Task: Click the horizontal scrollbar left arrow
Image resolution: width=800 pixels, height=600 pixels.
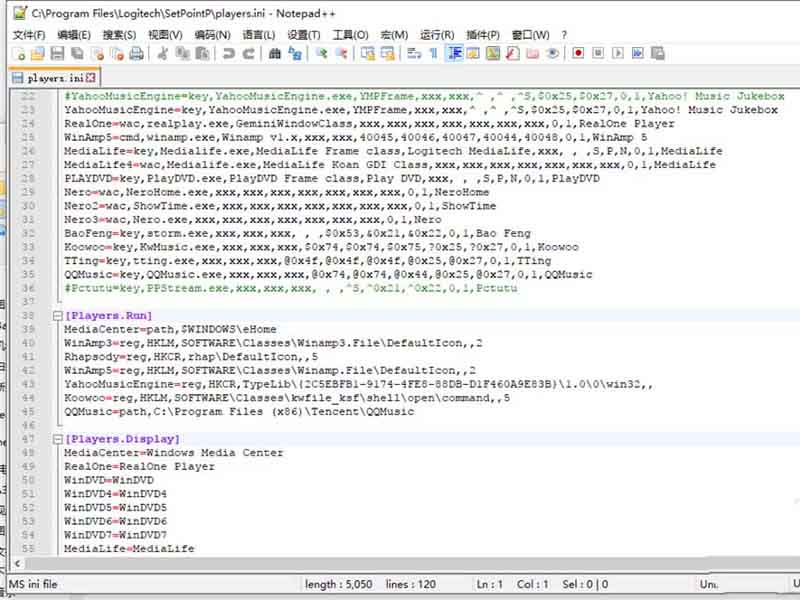Action: 17,563
